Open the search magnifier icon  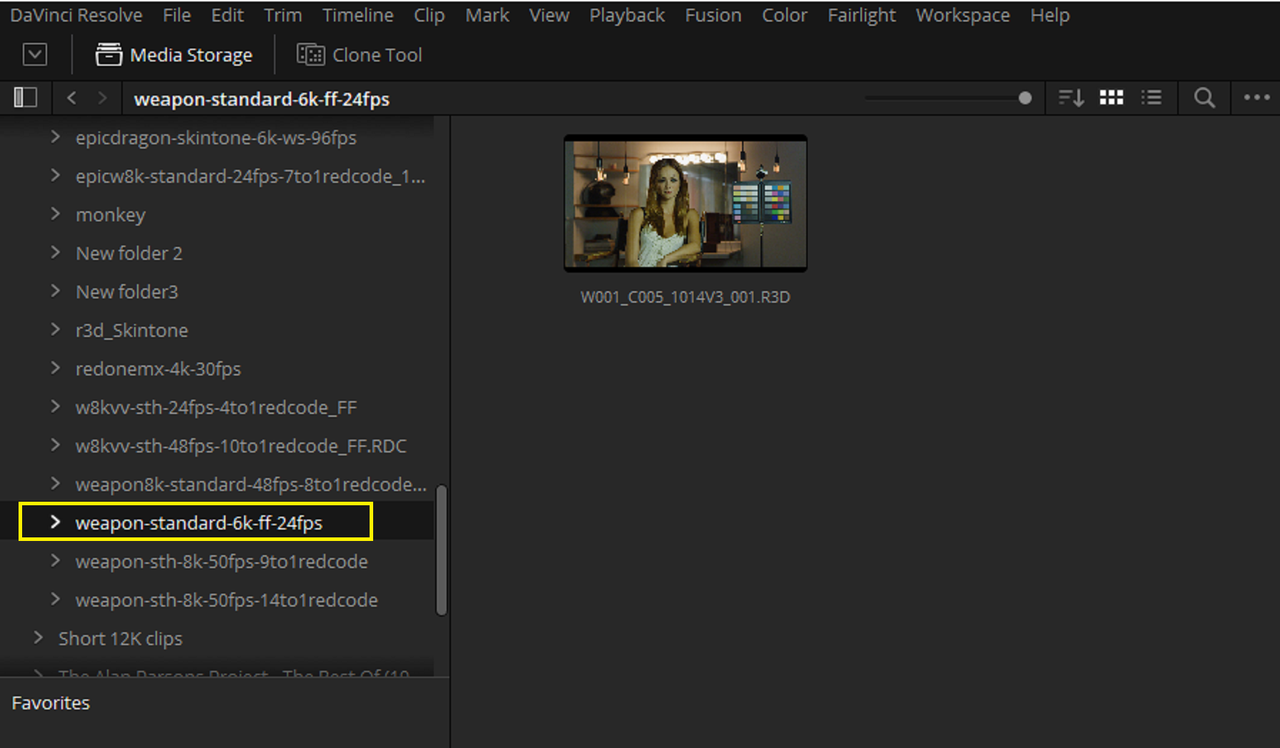pos(1205,98)
